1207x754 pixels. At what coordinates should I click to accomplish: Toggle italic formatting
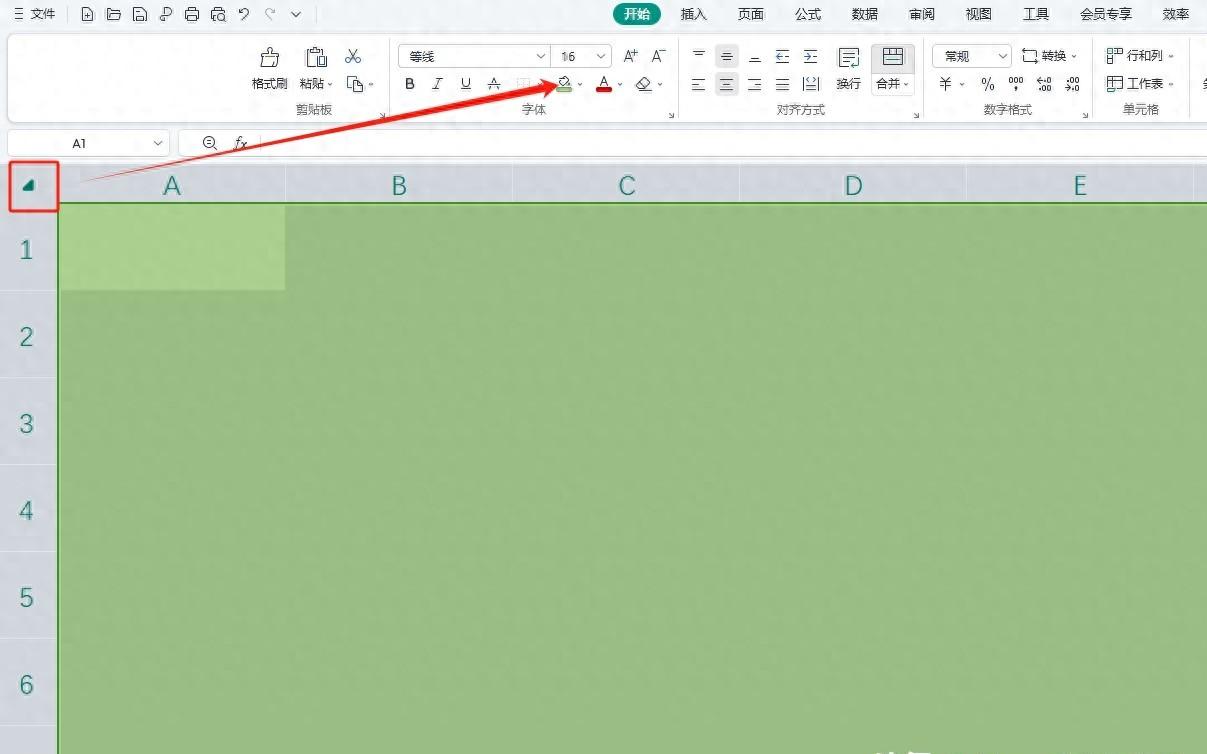pos(438,84)
